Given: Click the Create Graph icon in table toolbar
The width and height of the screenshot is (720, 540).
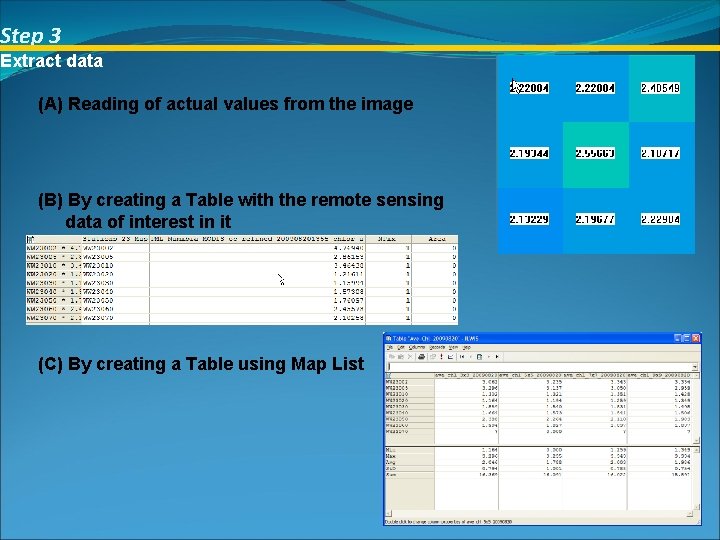Looking at the screenshot, I should [450, 357].
